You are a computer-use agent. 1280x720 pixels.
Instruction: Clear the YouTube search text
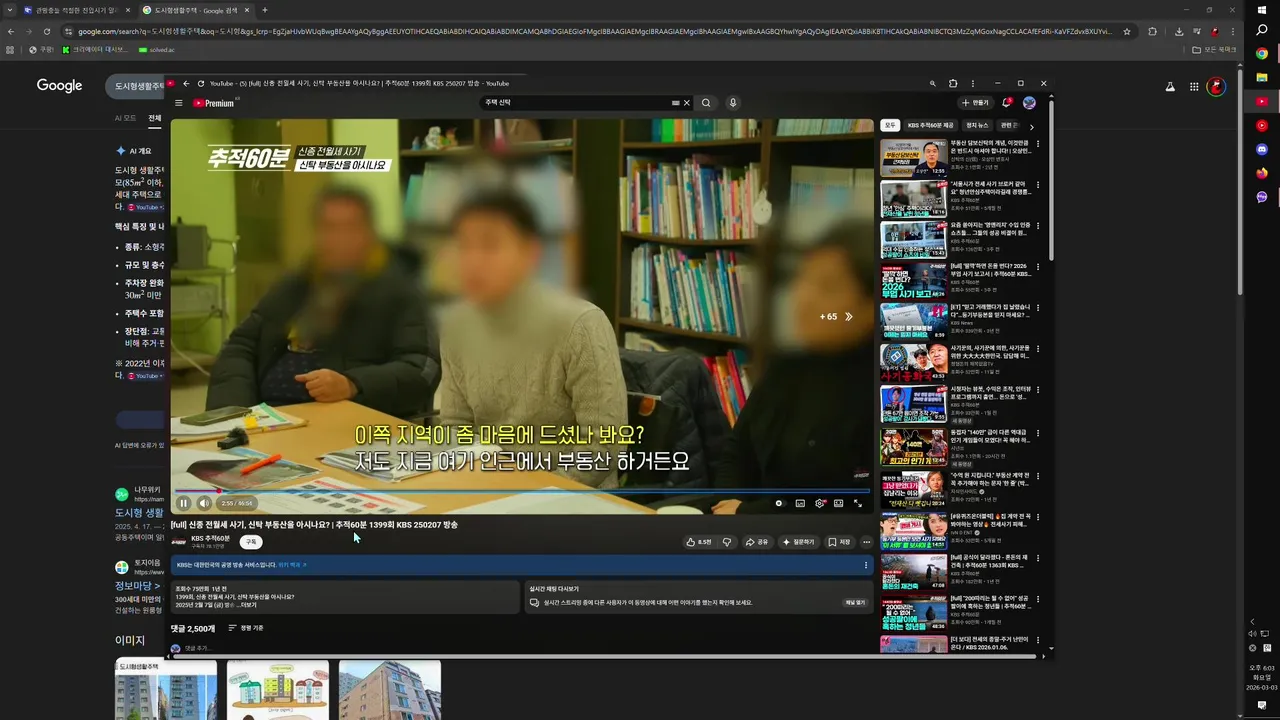(x=687, y=103)
